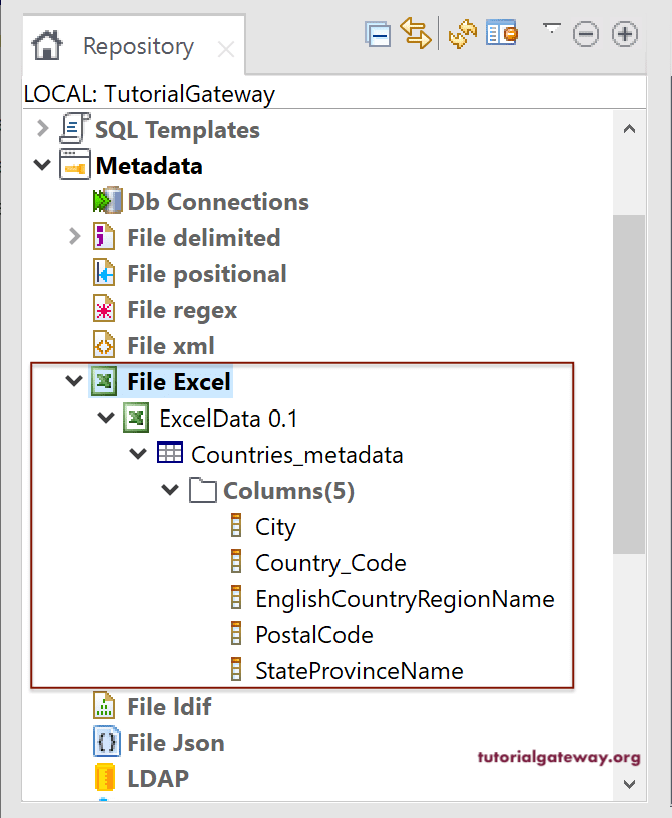Open the view menu dropdown triangle
The width and height of the screenshot is (672, 818).
point(551,28)
